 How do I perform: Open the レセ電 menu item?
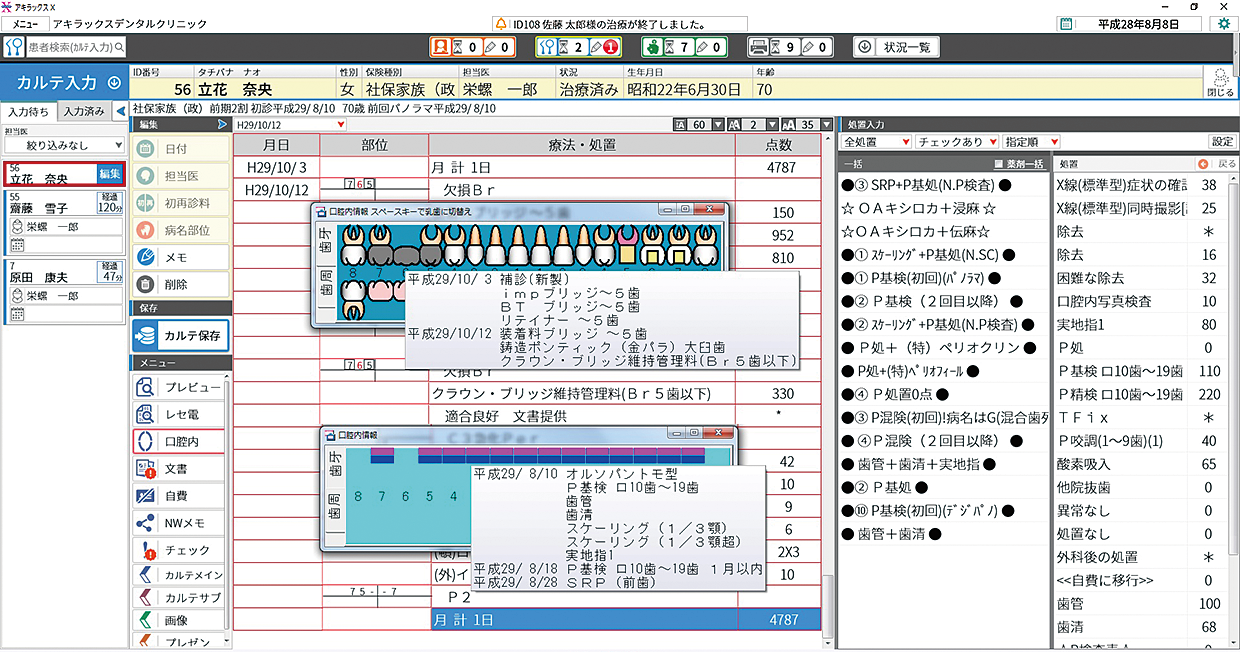(x=181, y=414)
